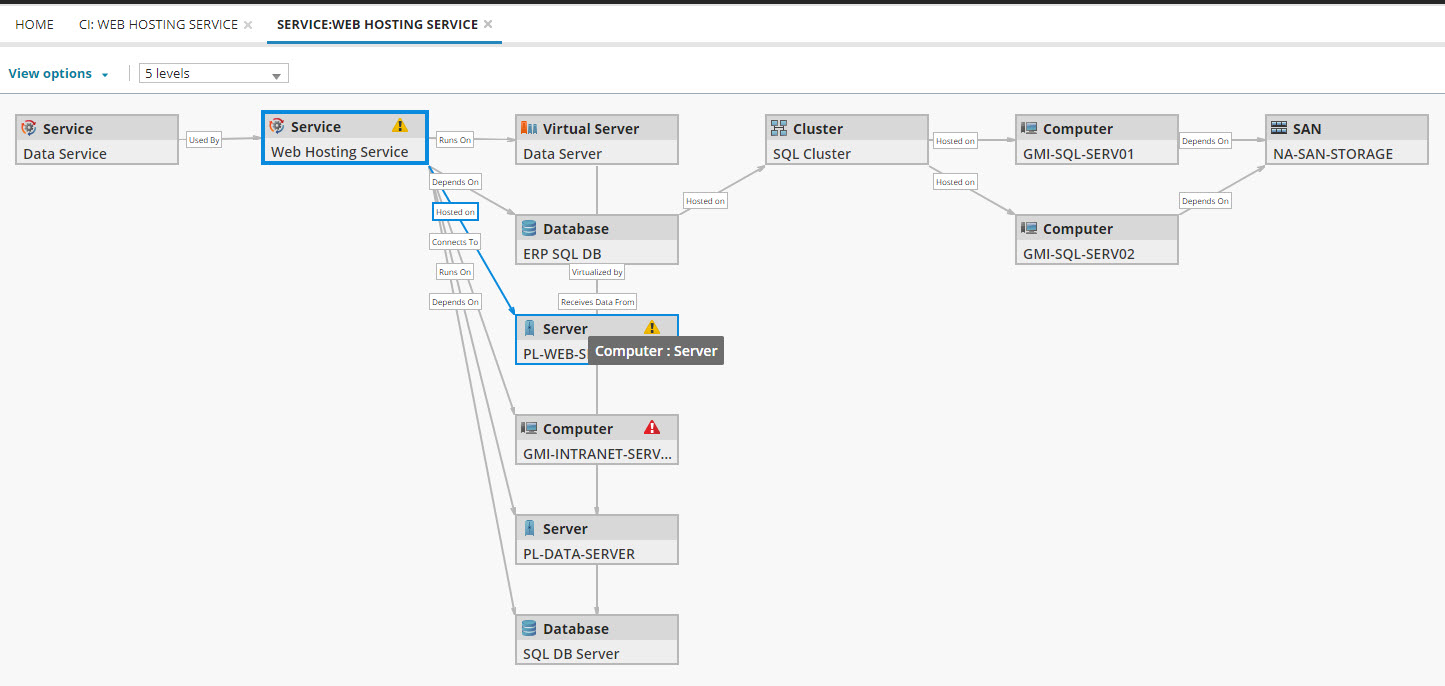Switch to CI: WEB HOSTING SERVICE tab
Viewport: 1445px width, 686px height.
coord(158,24)
